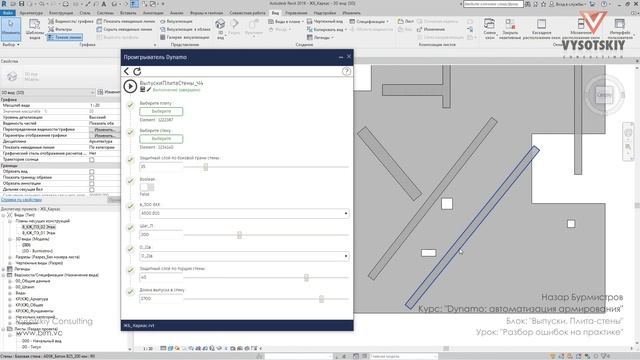Go back in Dynamo Player
Image resolution: width=640 pixels, height=360 pixels.
(x=127, y=71)
